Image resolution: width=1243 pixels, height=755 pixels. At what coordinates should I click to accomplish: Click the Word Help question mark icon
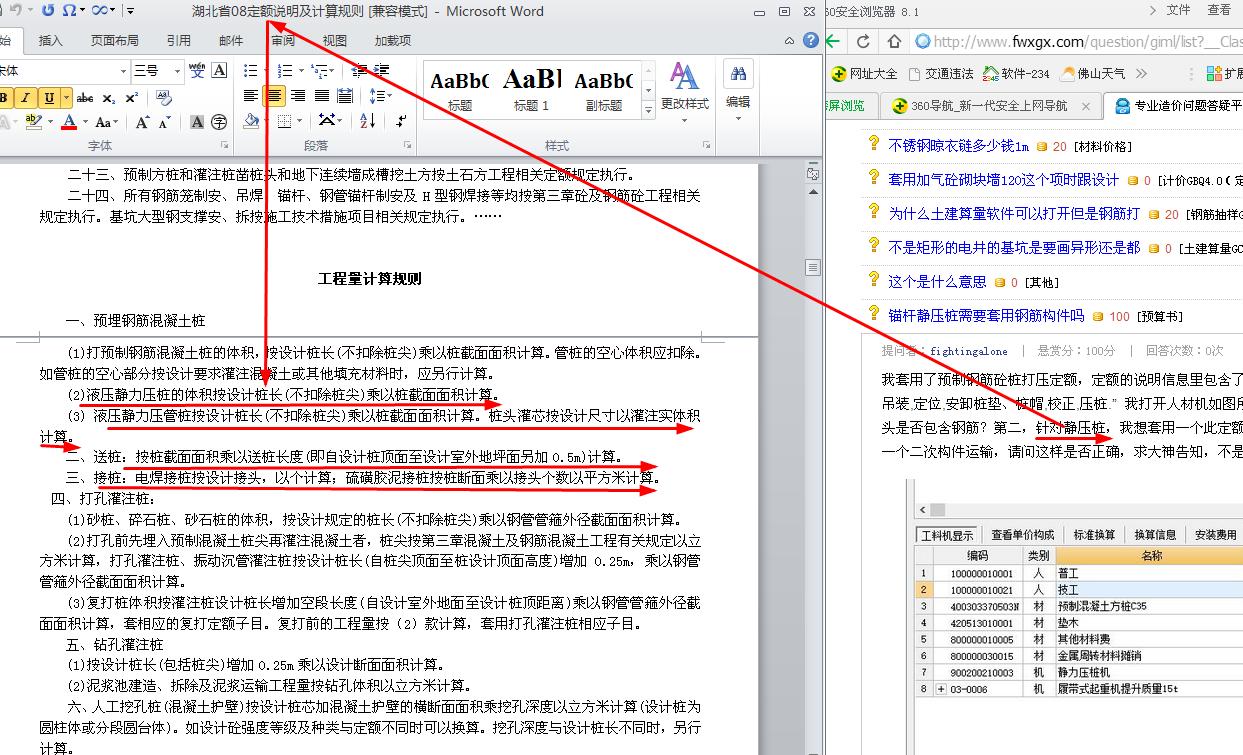(x=809, y=41)
